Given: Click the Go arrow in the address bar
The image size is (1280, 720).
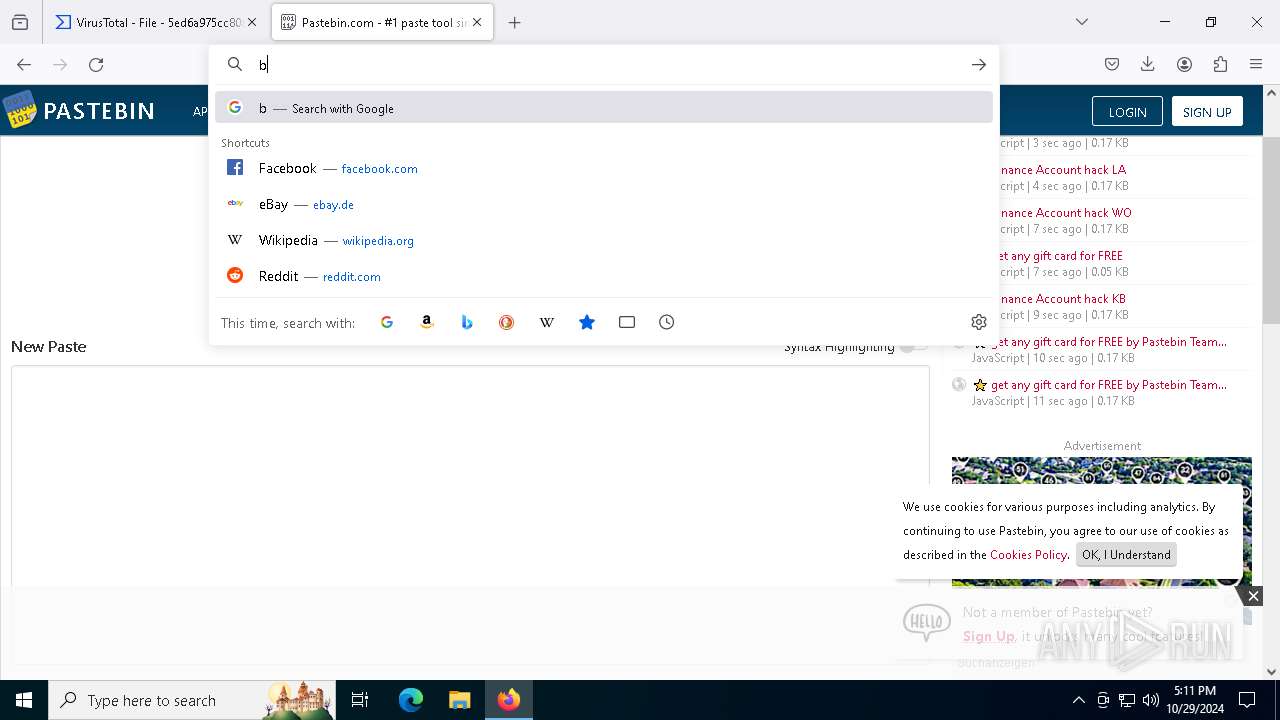Looking at the screenshot, I should pos(978,64).
